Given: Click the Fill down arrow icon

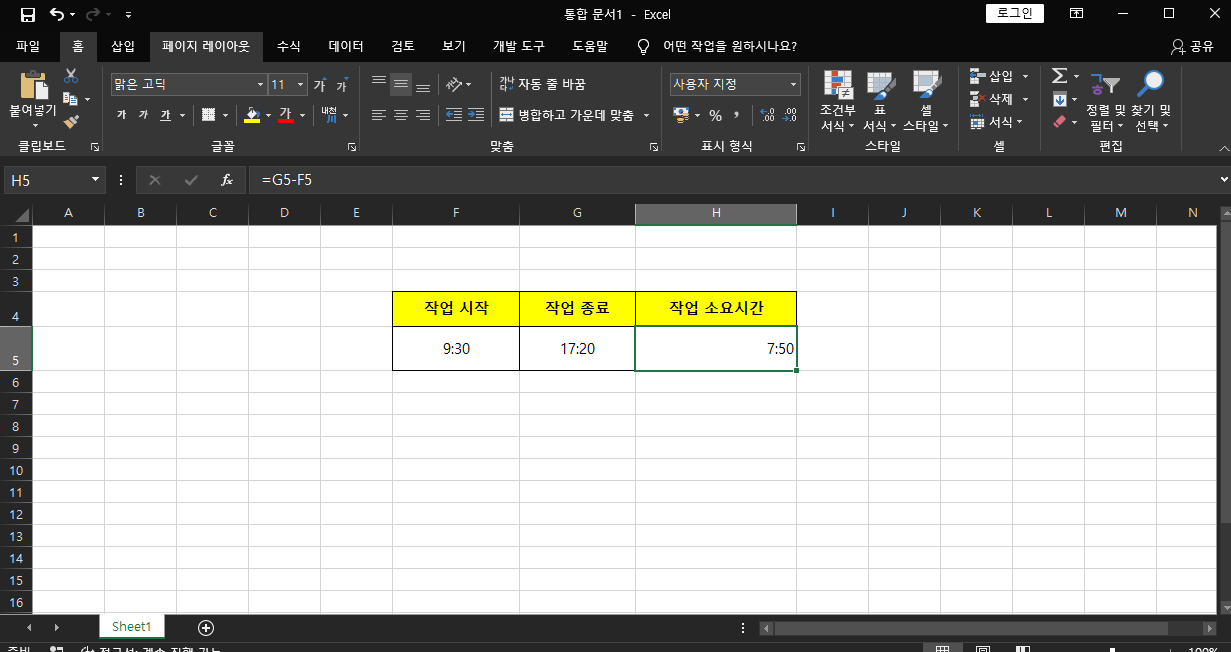Looking at the screenshot, I should (1059, 99).
